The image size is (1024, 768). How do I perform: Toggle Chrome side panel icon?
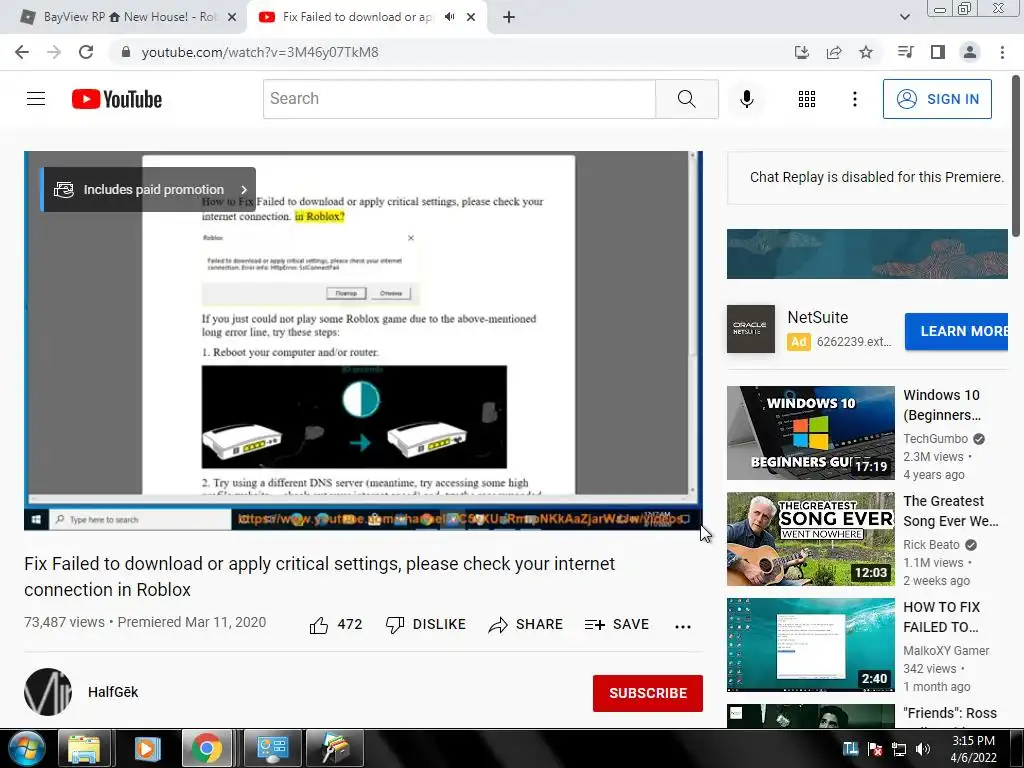[x=938, y=52]
